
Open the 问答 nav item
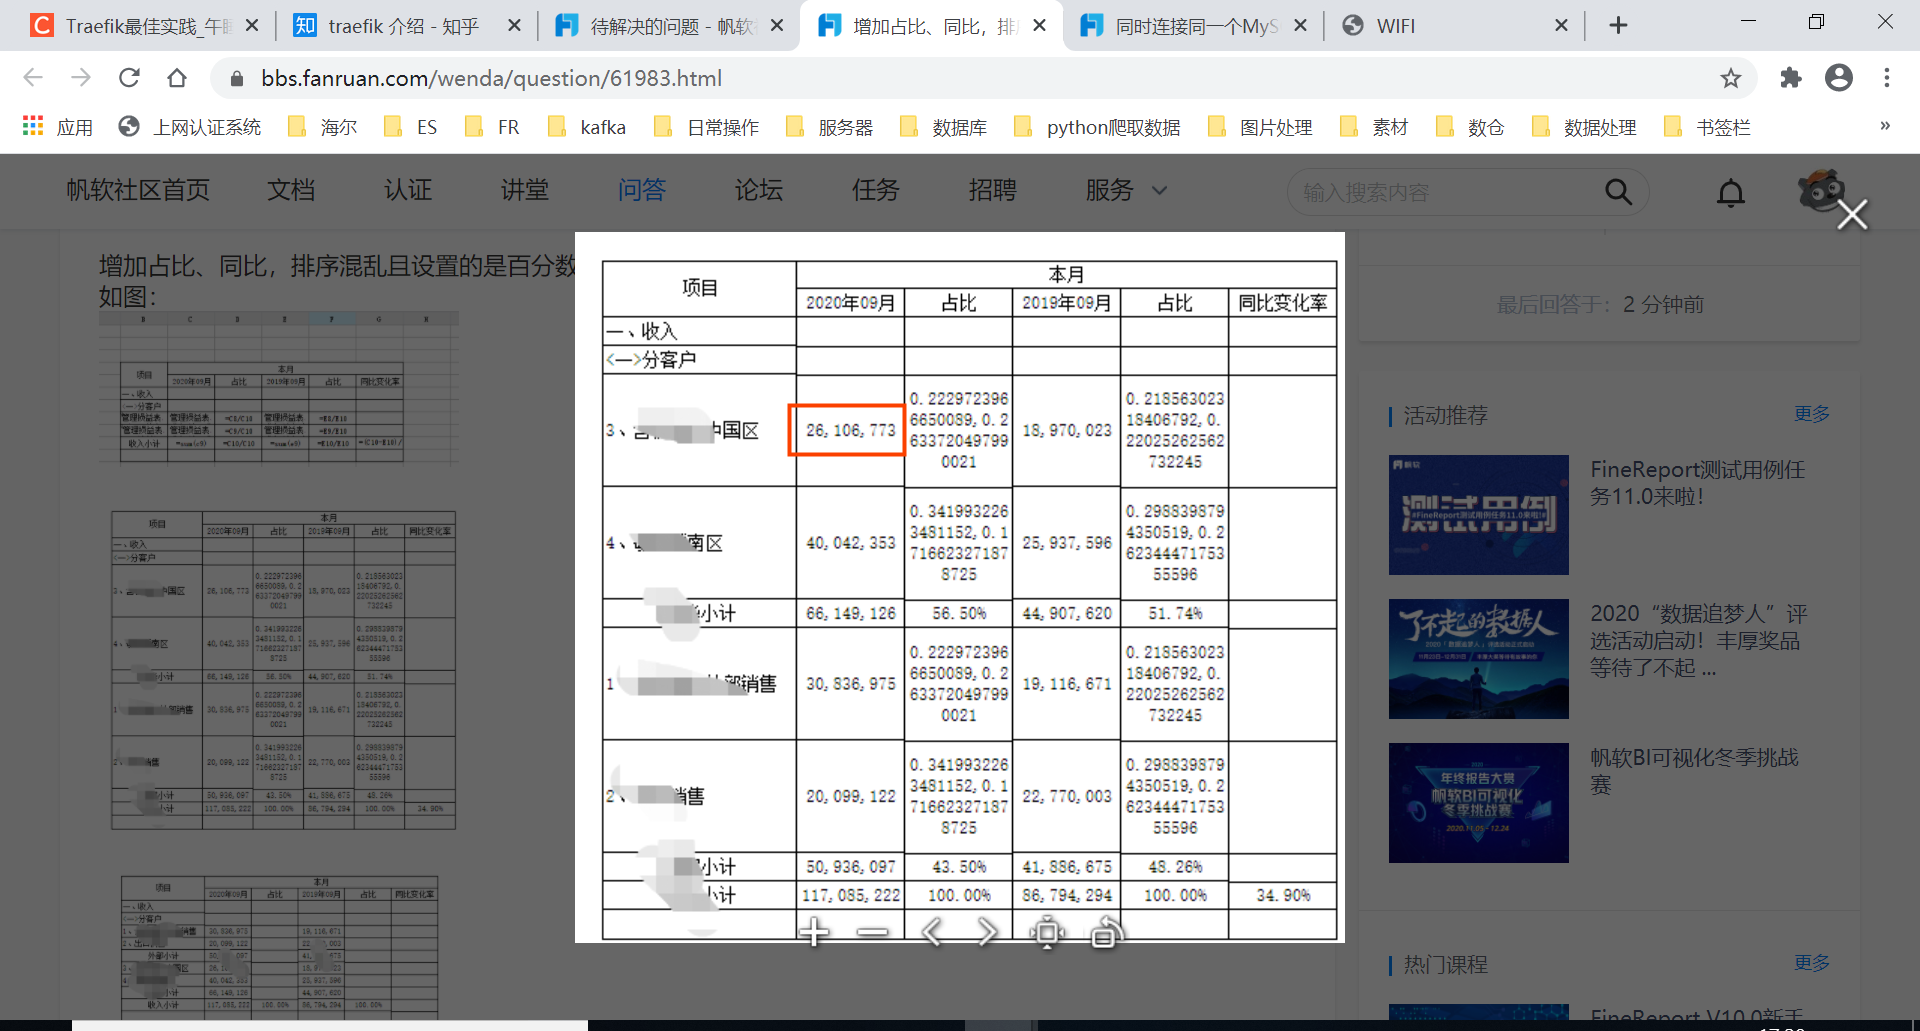click(x=642, y=190)
